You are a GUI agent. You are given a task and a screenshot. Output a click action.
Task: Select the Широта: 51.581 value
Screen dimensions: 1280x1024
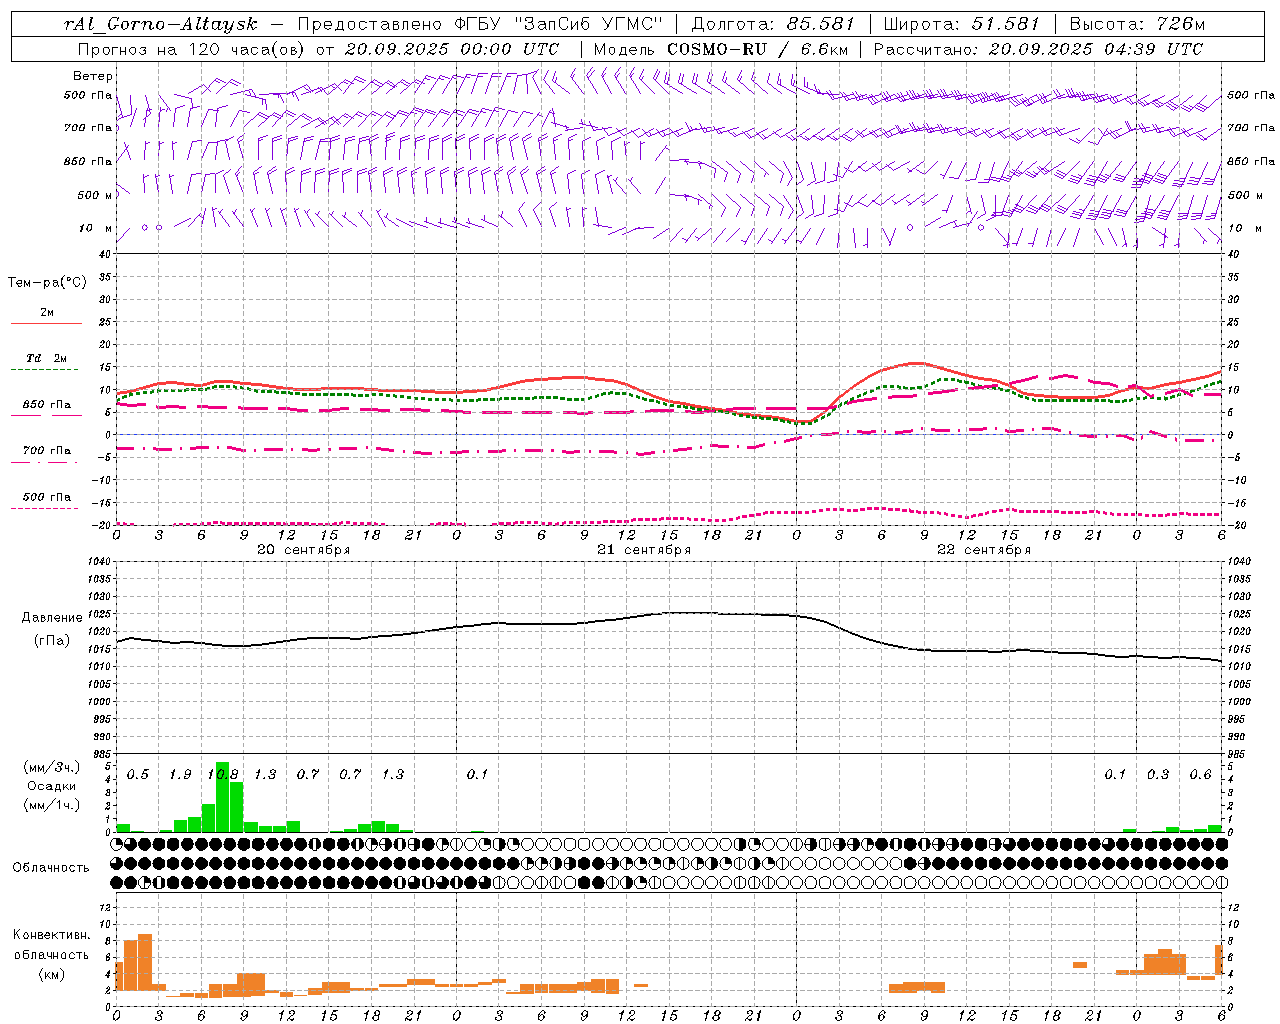(961, 24)
